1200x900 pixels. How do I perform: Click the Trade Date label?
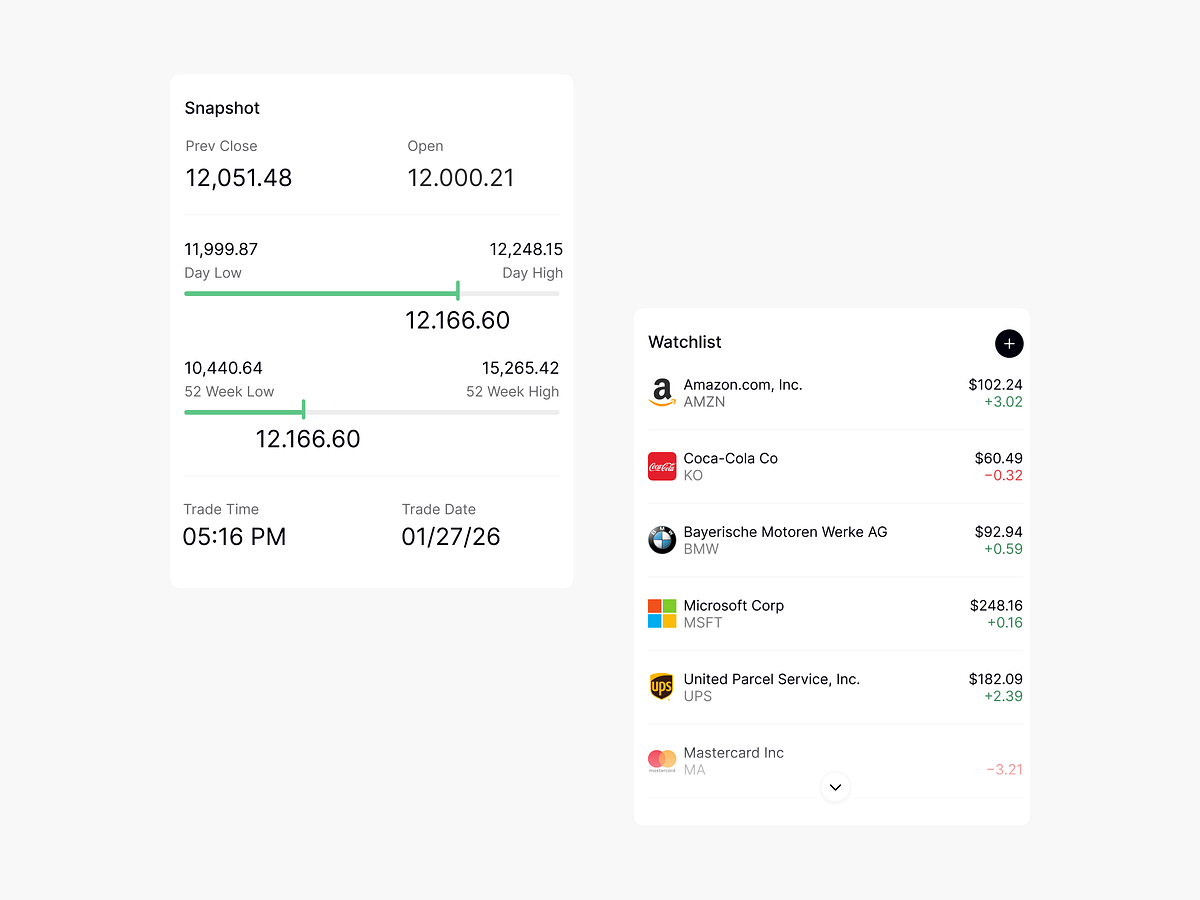point(439,509)
